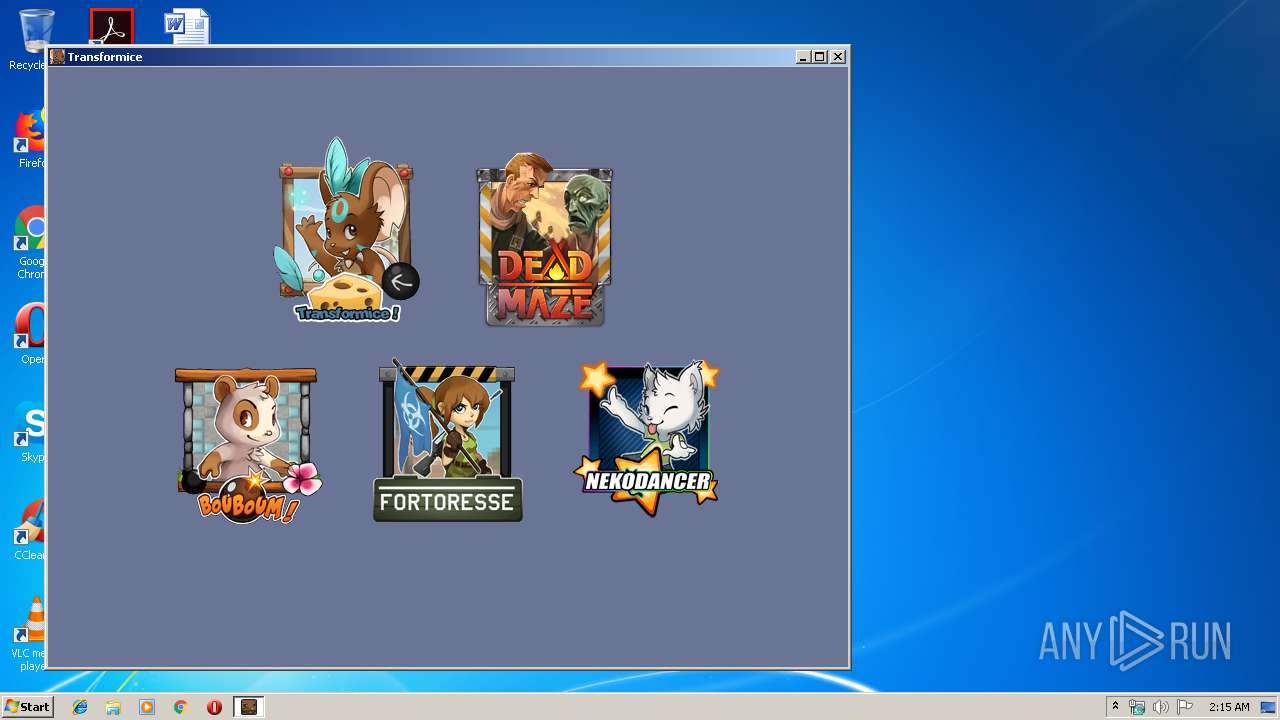Viewport: 1280px width, 720px height.
Task: Minimize the Transformice window
Action: pyautogui.click(x=803, y=57)
